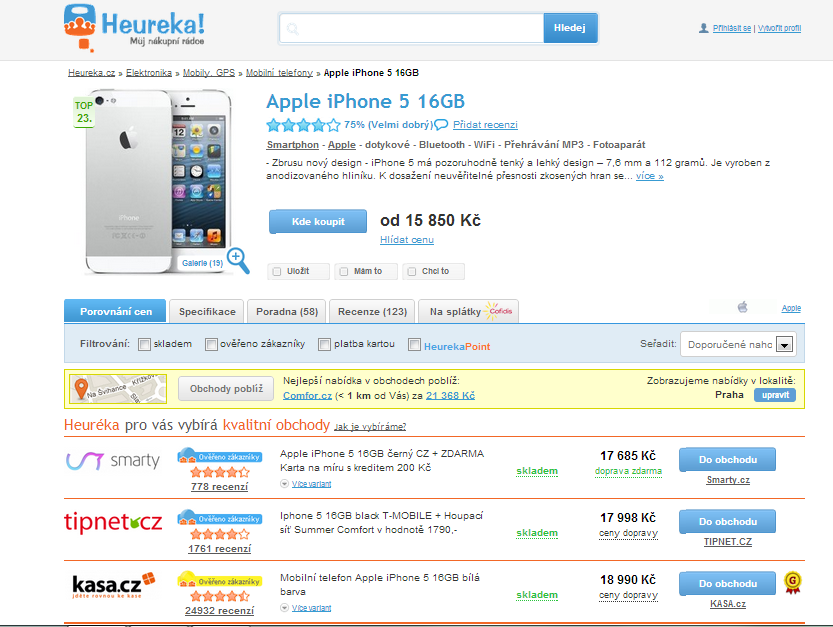Click the magnifier icon in search box
This screenshot has width=833, height=627.
coord(293,28)
